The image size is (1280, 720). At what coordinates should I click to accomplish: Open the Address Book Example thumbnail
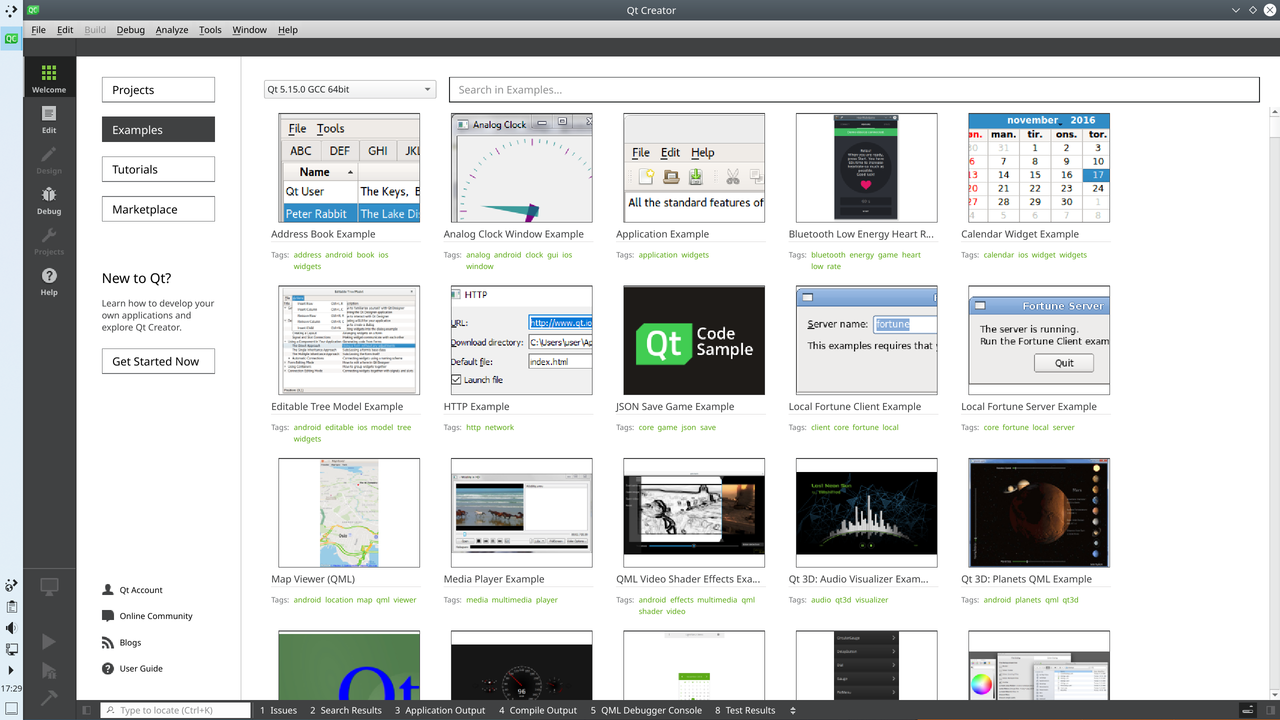[x=349, y=168]
